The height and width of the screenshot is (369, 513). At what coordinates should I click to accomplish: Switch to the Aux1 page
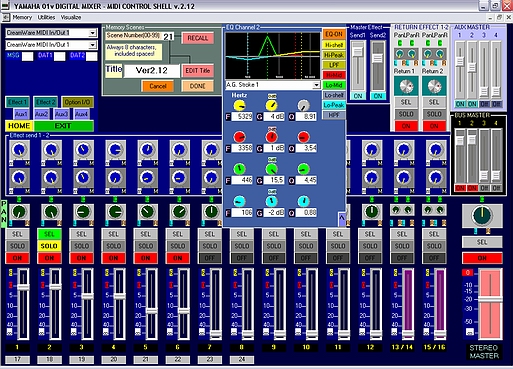click(x=21, y=114)
